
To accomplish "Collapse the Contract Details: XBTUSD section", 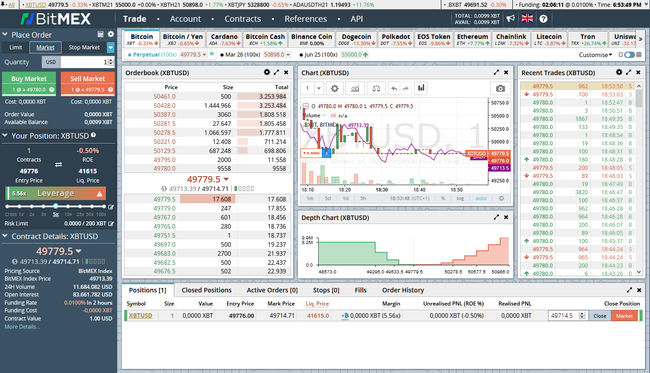I will (5, 236).
